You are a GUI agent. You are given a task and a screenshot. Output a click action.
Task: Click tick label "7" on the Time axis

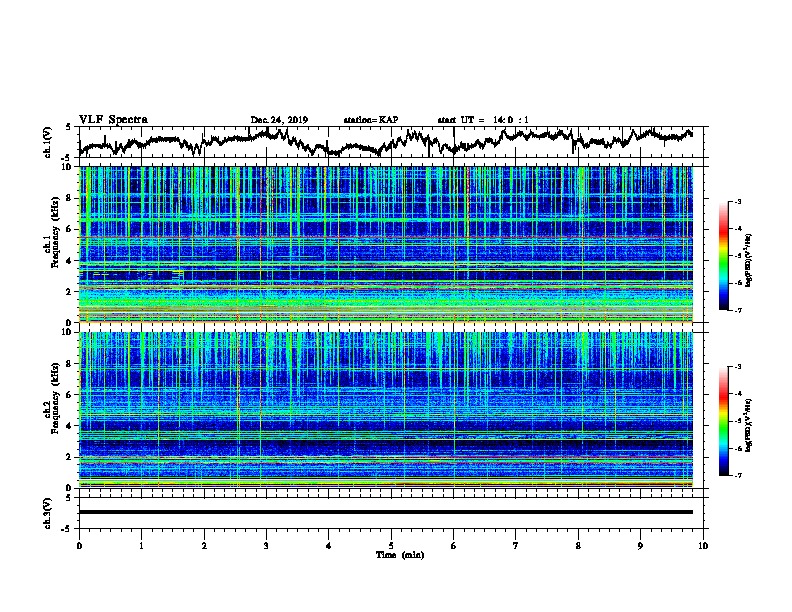coord(516,546)
